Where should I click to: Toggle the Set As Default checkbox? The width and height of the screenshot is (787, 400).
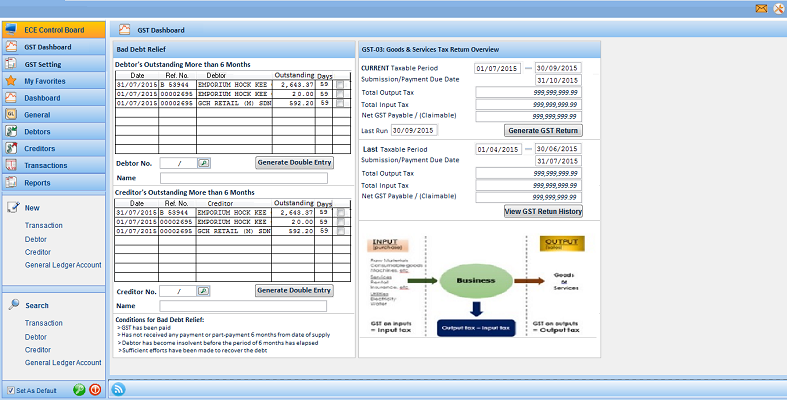(11, 390)
